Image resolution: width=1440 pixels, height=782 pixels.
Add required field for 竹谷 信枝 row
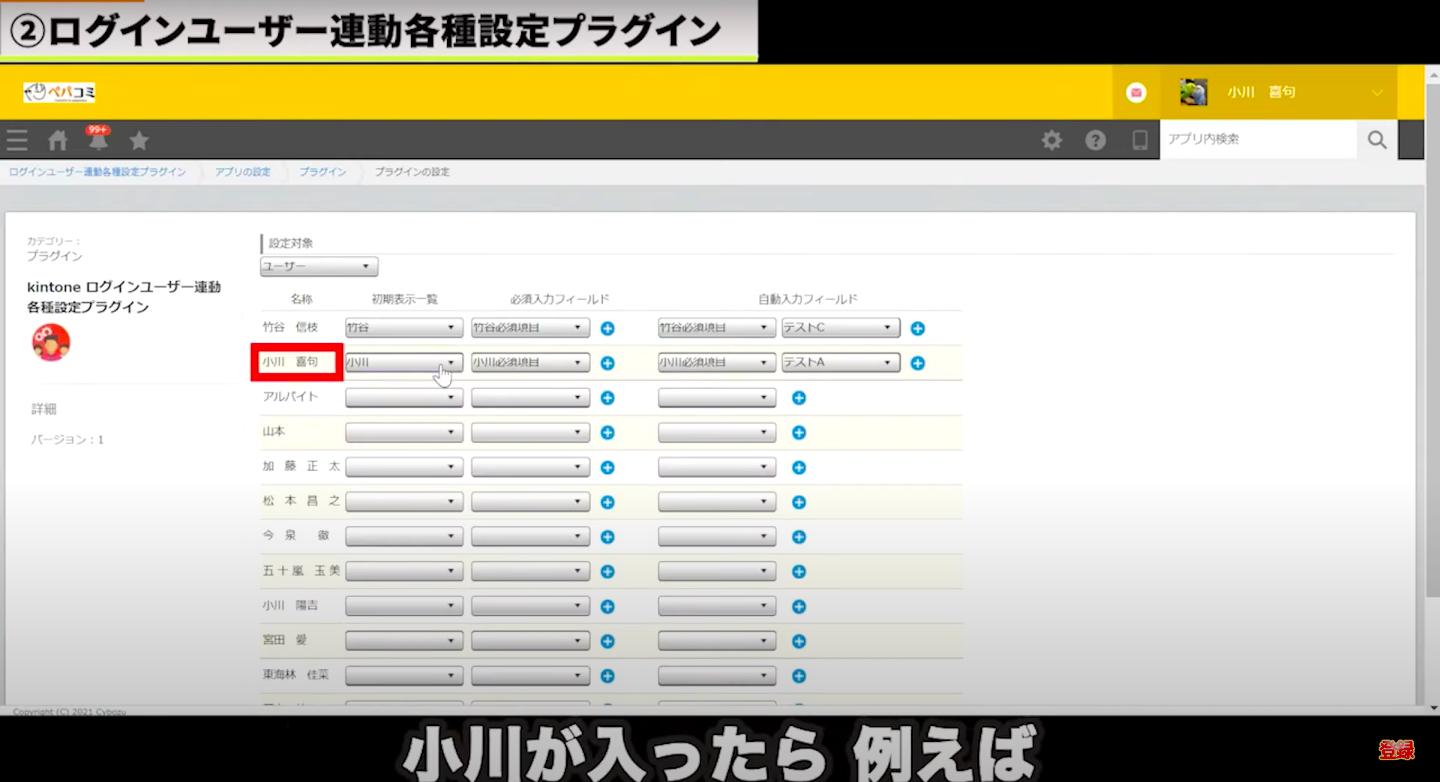click(607, 328)
